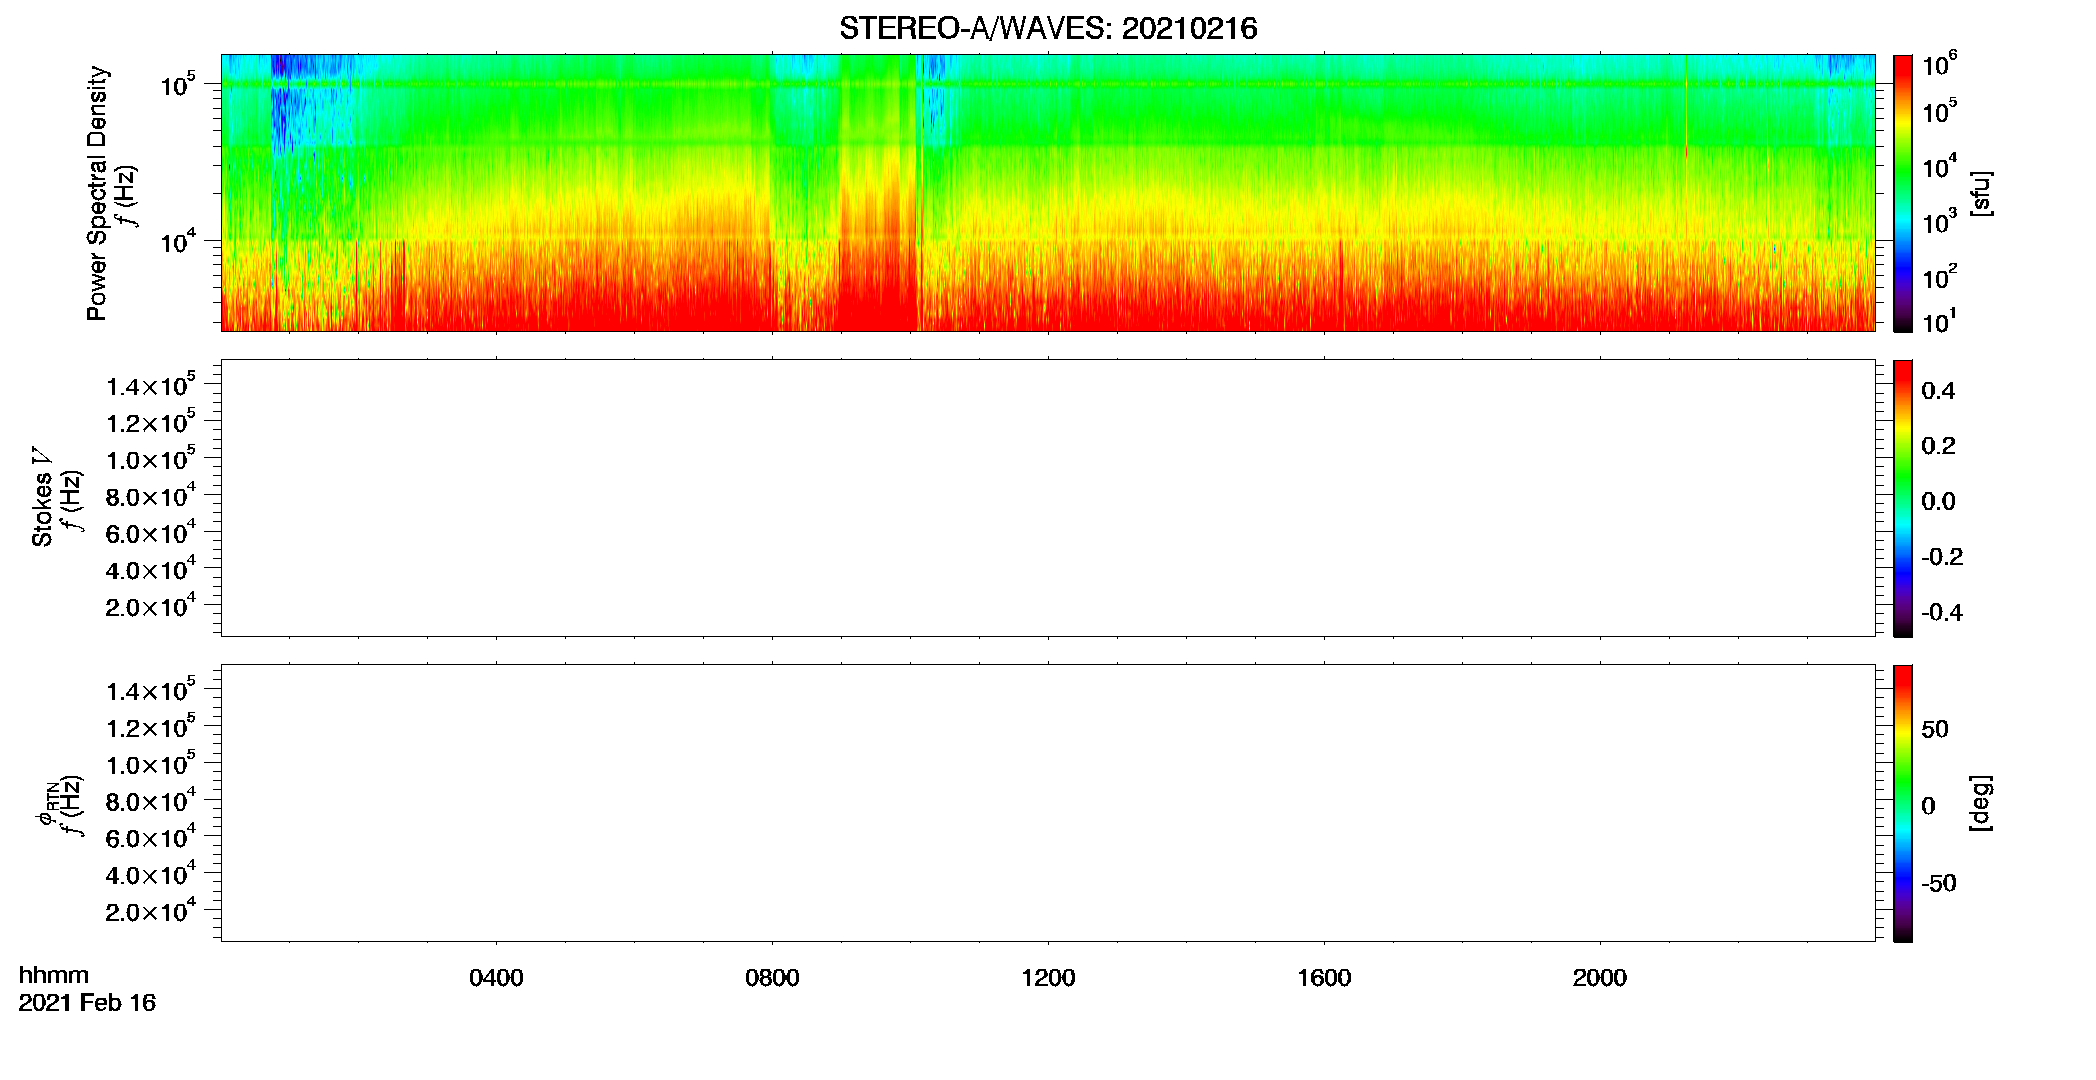Click the Stokes V axis label
This screenshot has width=2096, height=1080.
pyautogui.click(x=43, y=497)
